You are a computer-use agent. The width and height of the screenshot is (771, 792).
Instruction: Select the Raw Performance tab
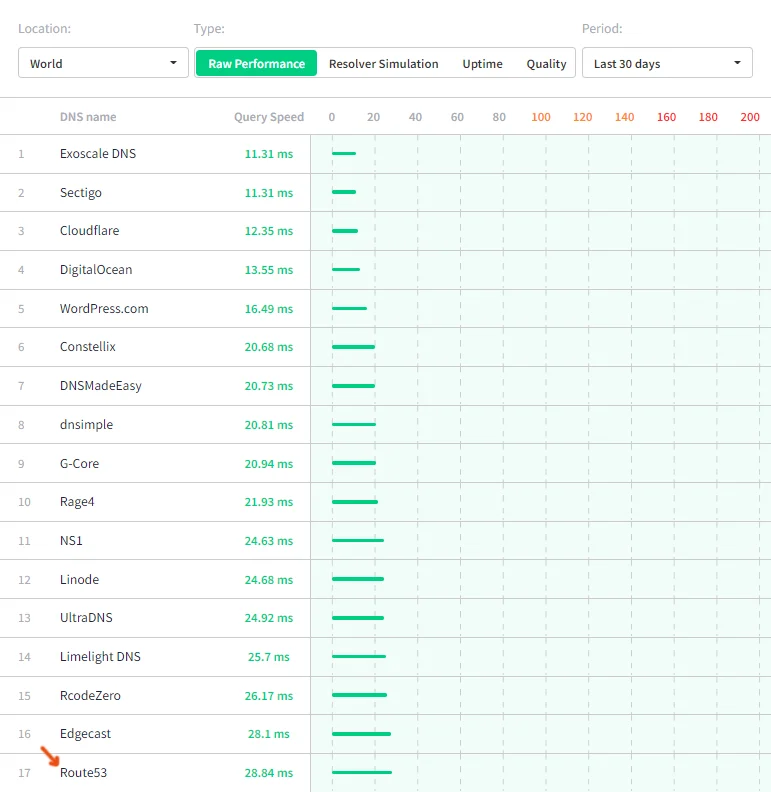click(x=256, y=64)
